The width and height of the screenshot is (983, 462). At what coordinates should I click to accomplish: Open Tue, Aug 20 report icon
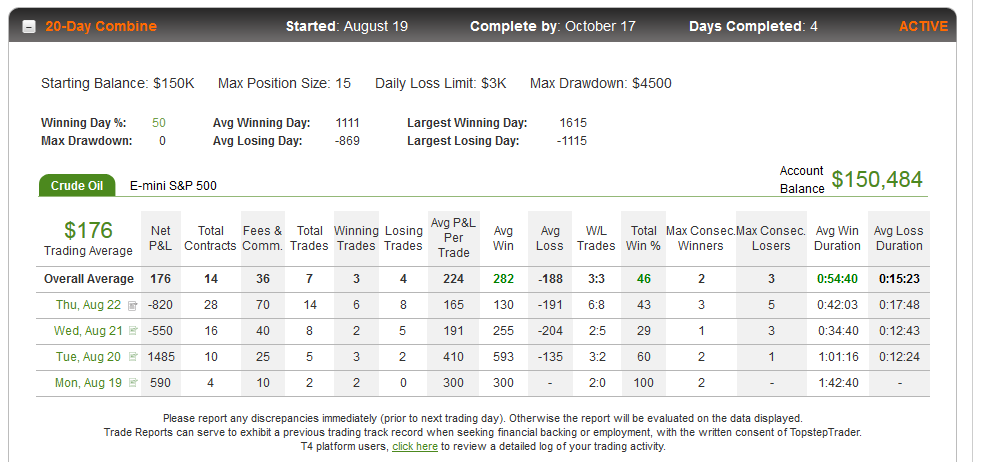point(133,356)
